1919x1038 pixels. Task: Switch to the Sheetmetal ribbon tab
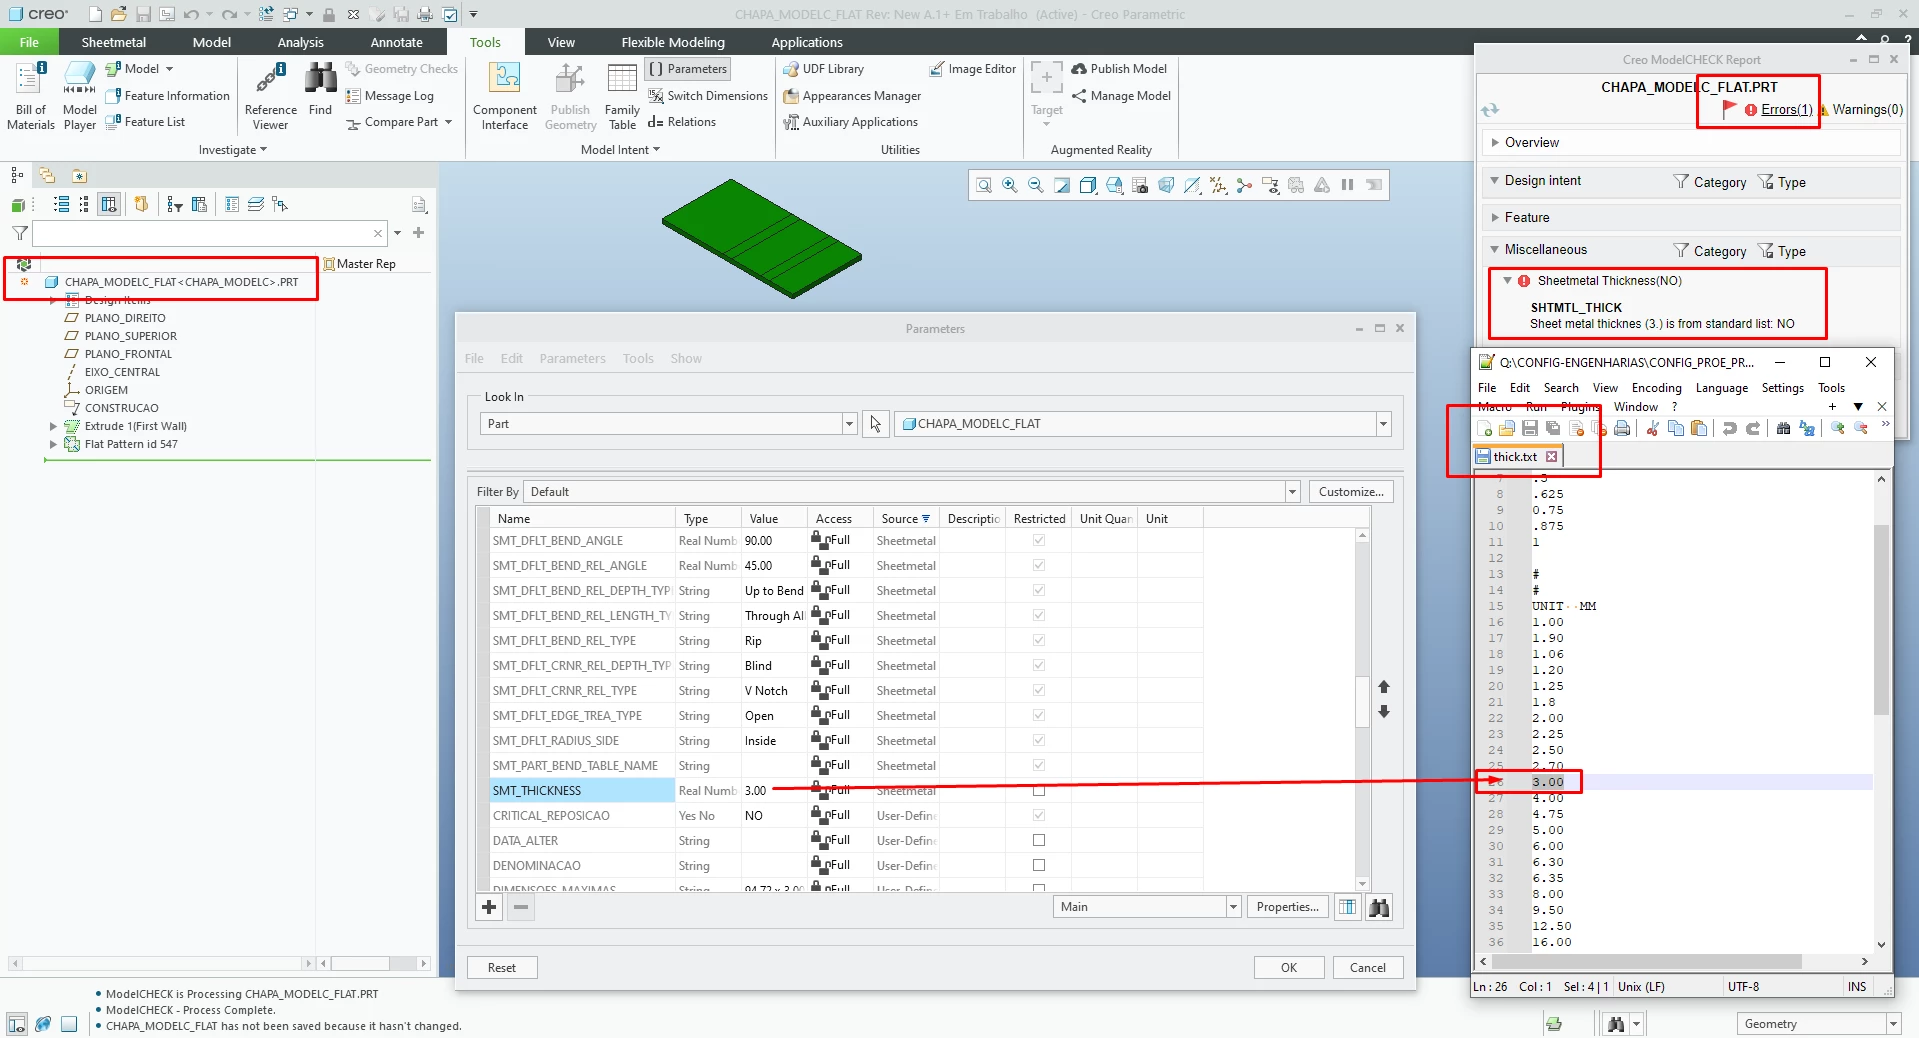[x=114, y=42]
